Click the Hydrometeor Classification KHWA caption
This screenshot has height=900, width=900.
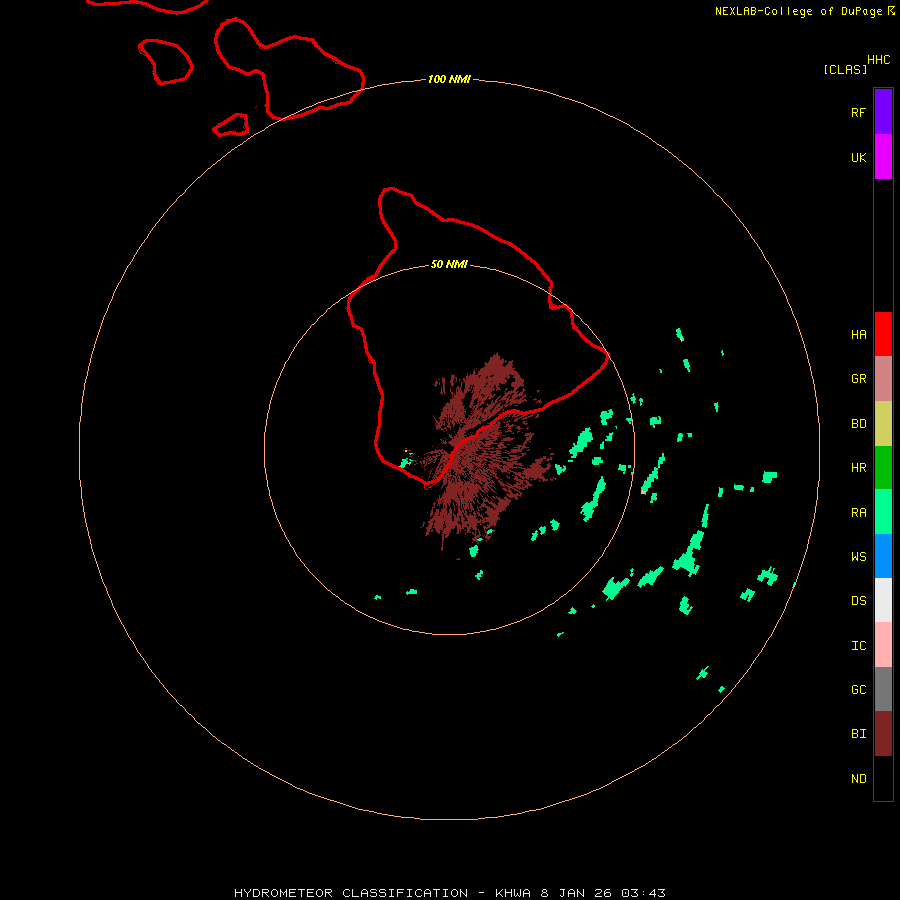449,893
